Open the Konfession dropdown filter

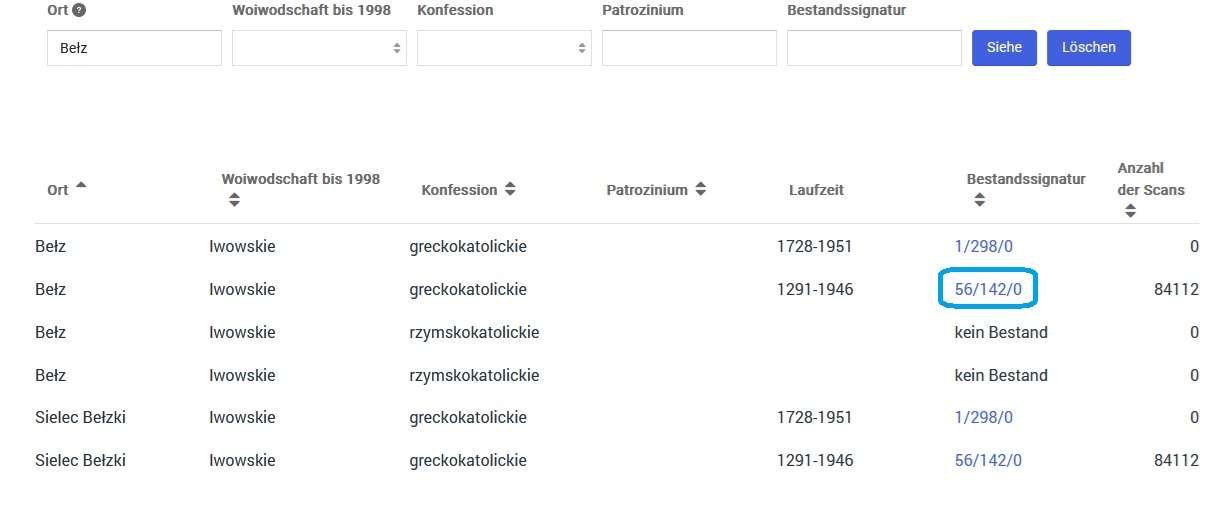click(504, 48)
